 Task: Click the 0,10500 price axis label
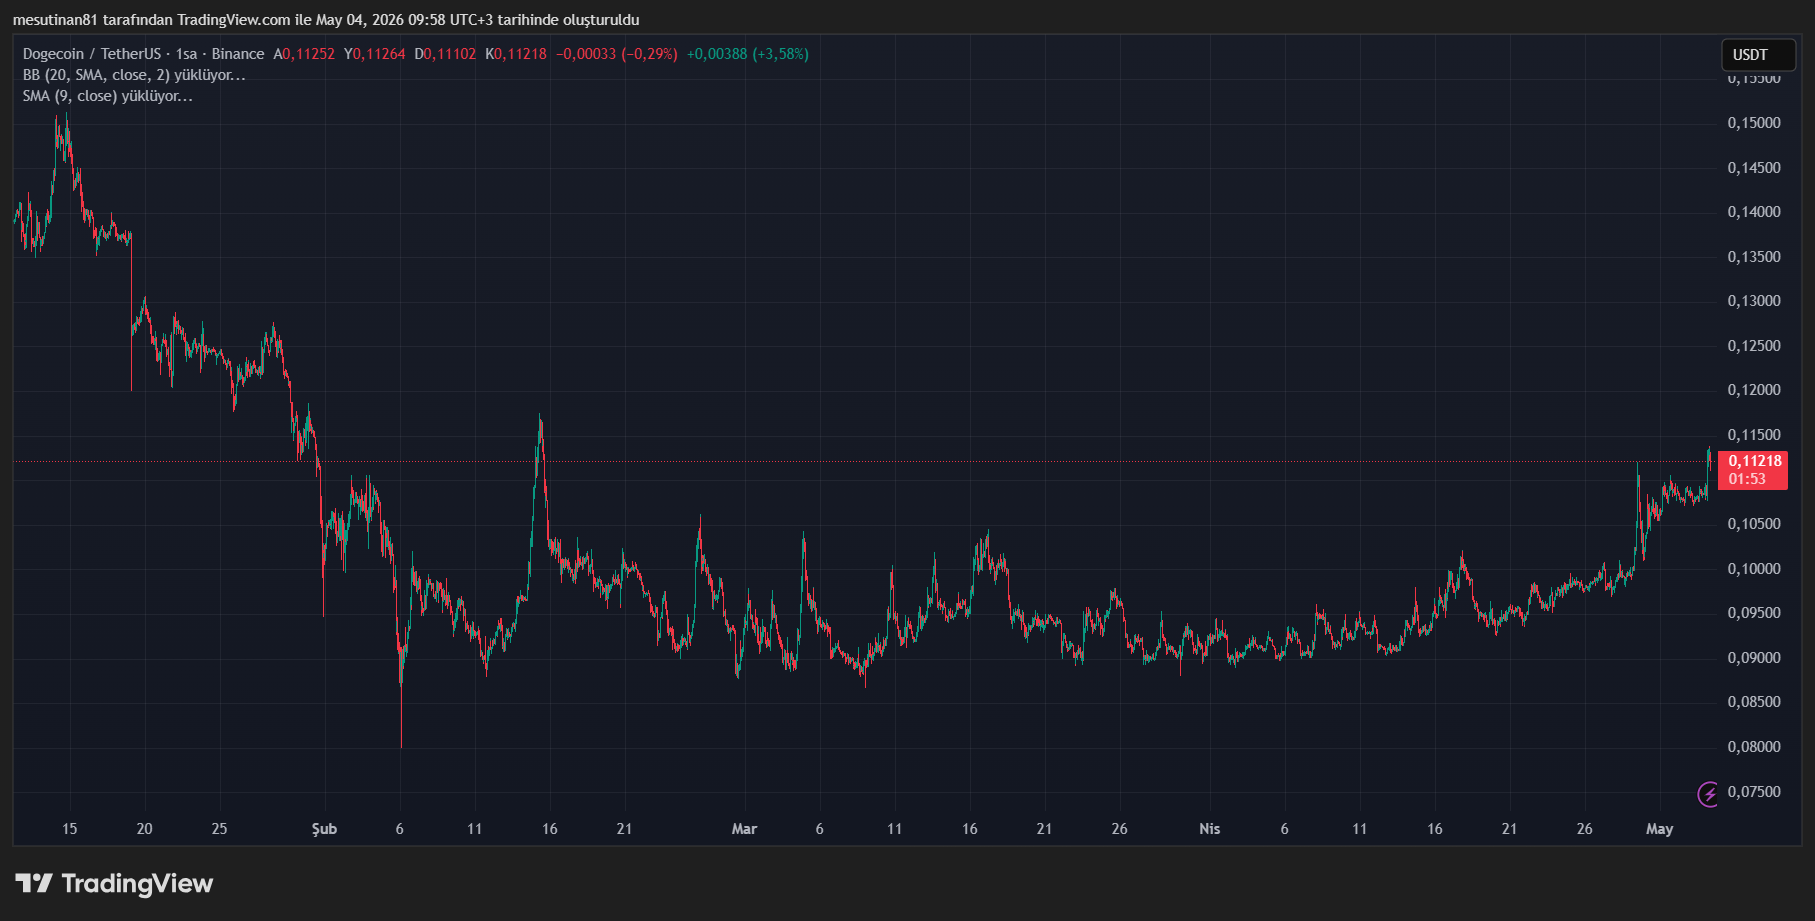pos(1754,524)
